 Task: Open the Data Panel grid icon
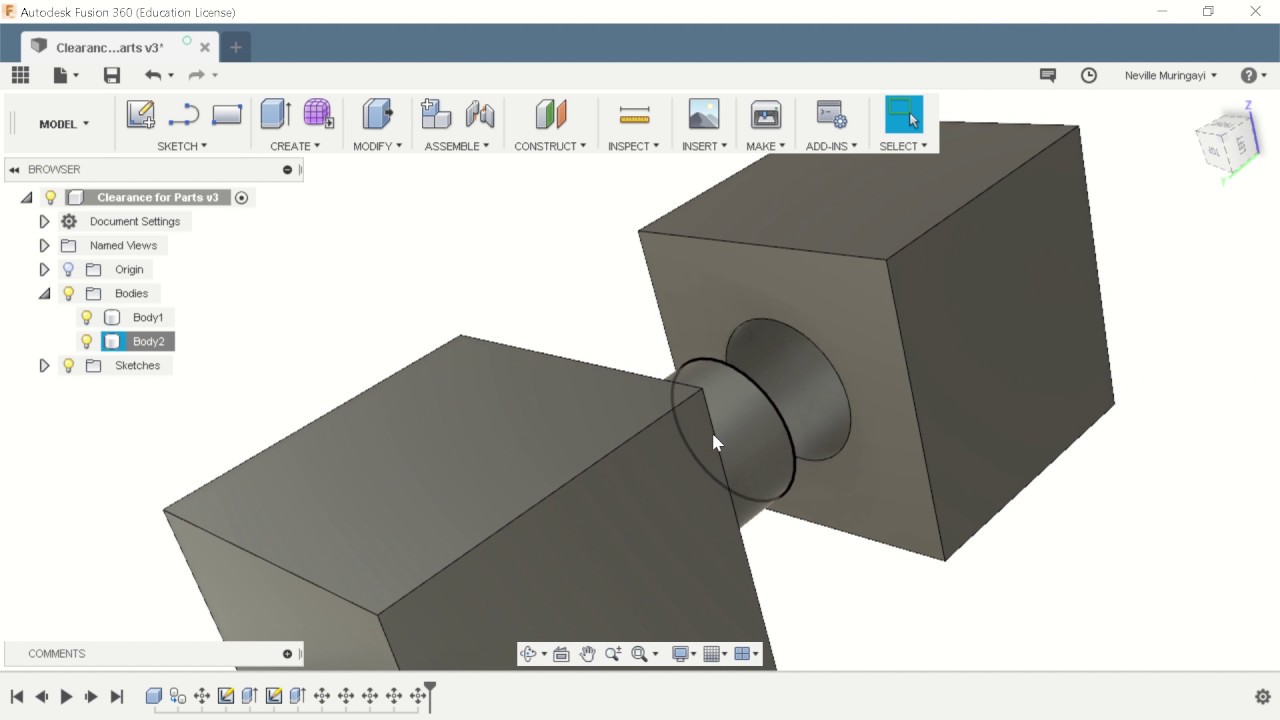(20, 75)
